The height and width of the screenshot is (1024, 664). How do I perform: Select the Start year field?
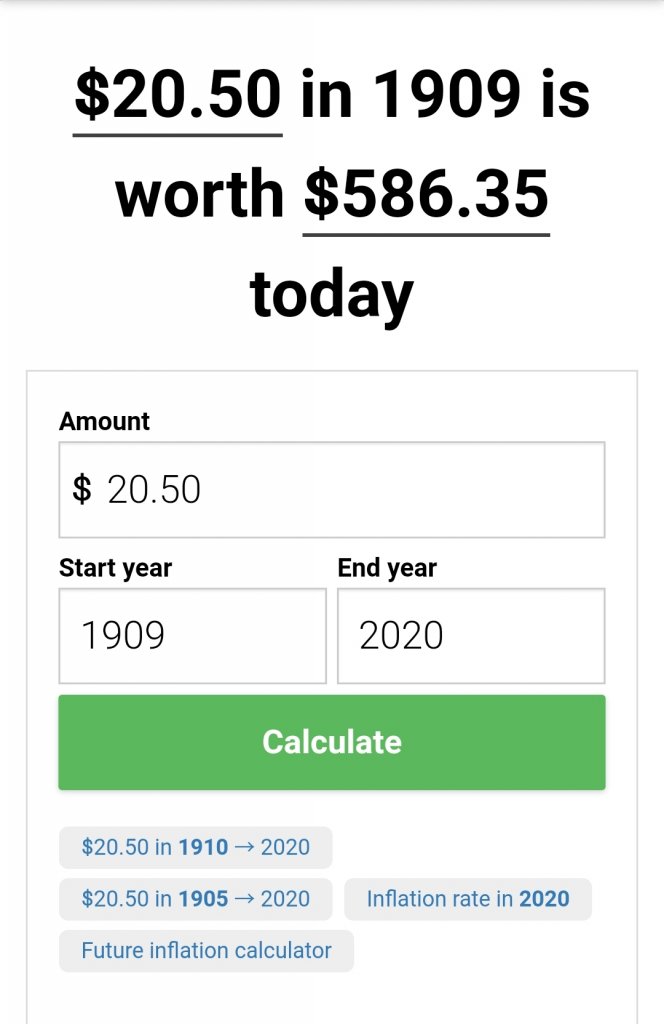192,636
